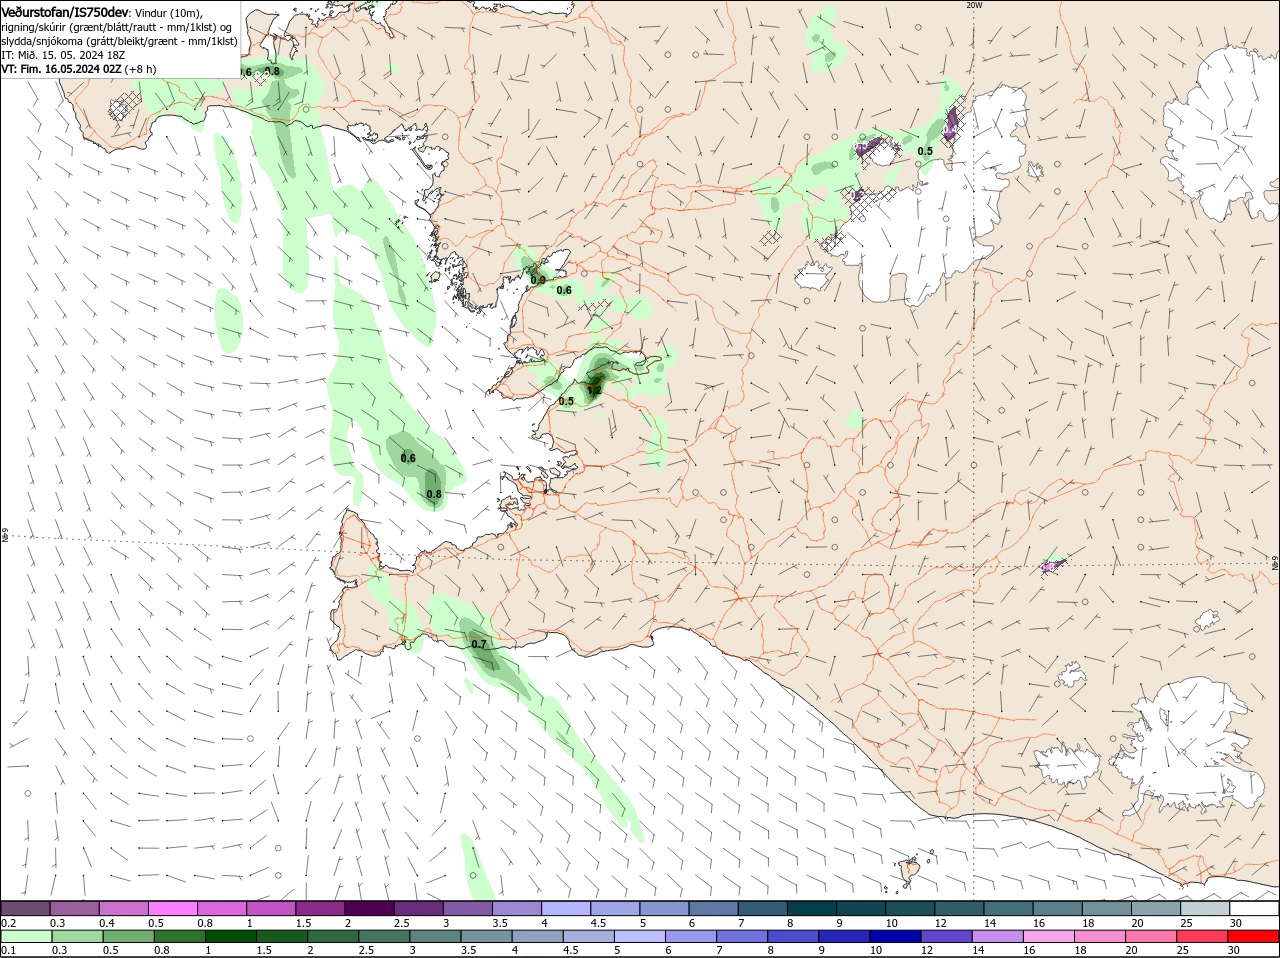
Task: Pick the white snow swatch labelled 30
Action: click(1253, 908)
